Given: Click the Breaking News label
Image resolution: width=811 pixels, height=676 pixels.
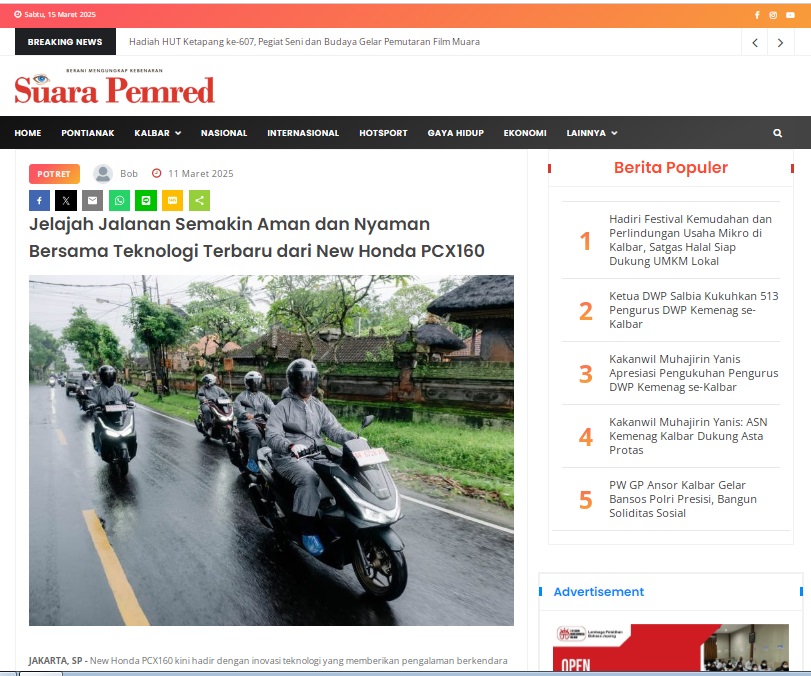Looking at the screenshot, I should 65,42.
